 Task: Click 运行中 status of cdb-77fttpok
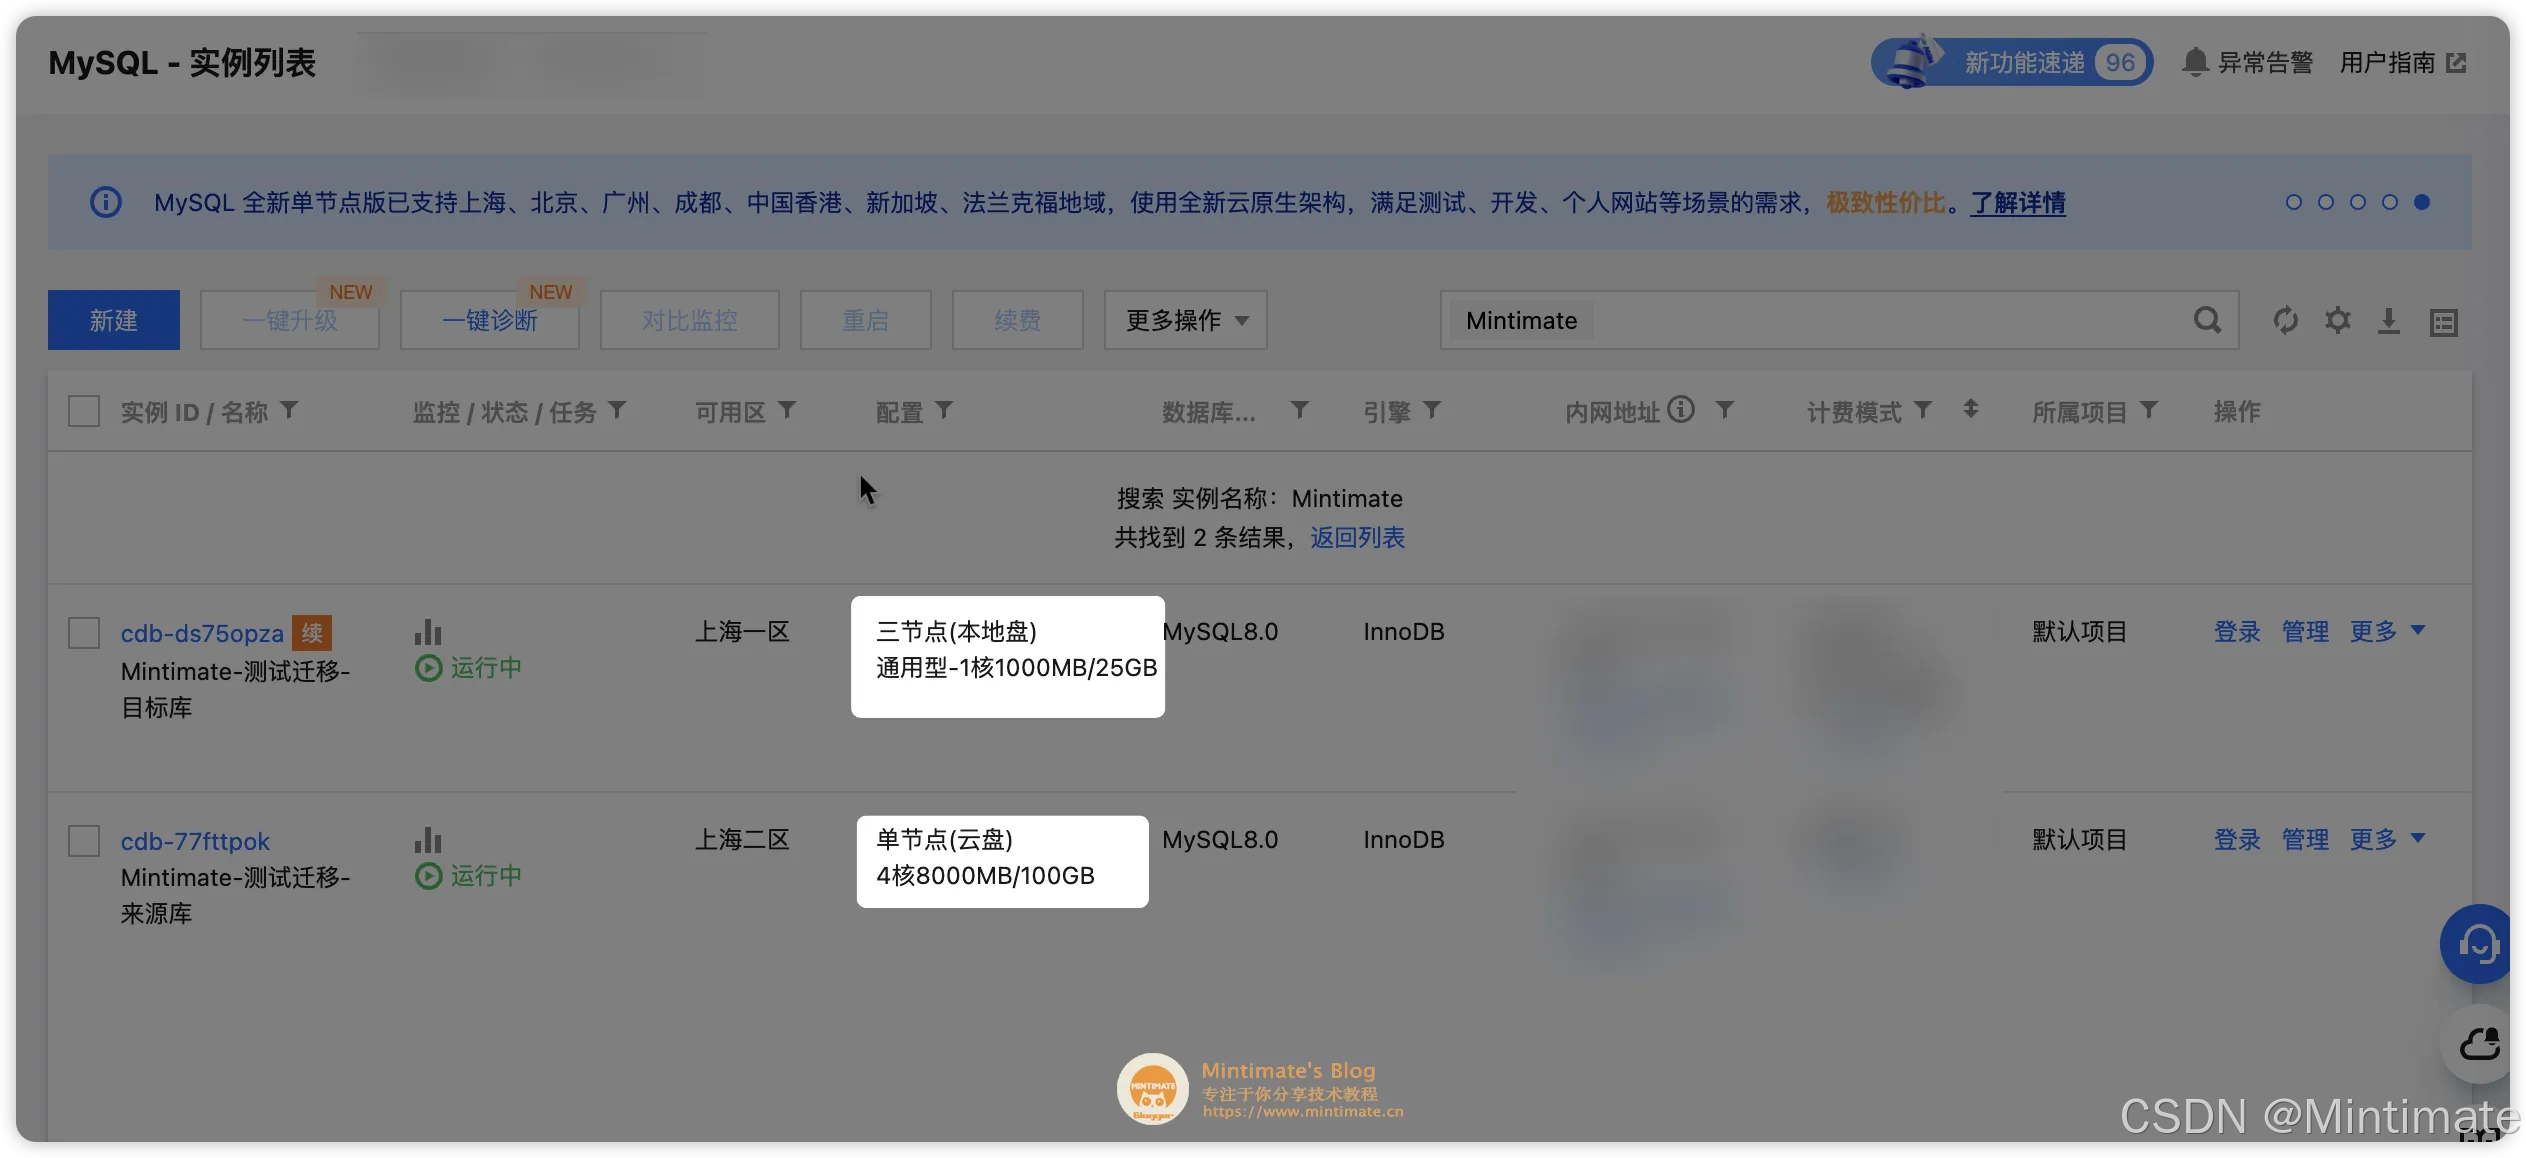click(x=468, y=876)
